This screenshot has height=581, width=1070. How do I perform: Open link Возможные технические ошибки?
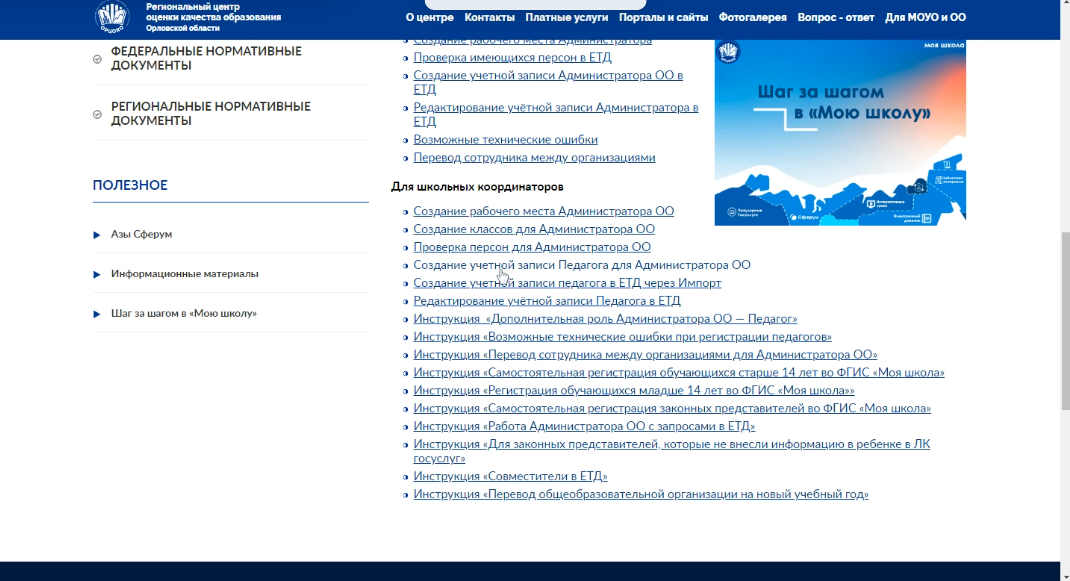505,140
